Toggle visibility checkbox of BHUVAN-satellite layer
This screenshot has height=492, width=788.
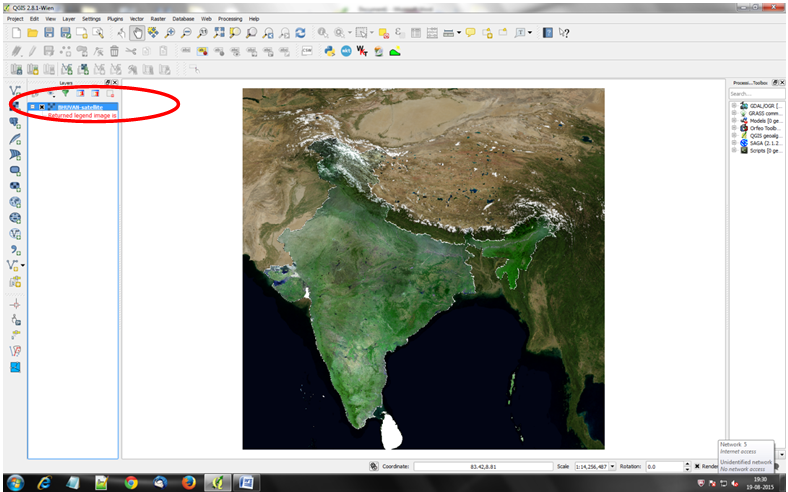pyautogui.click(x=42, y=107)
